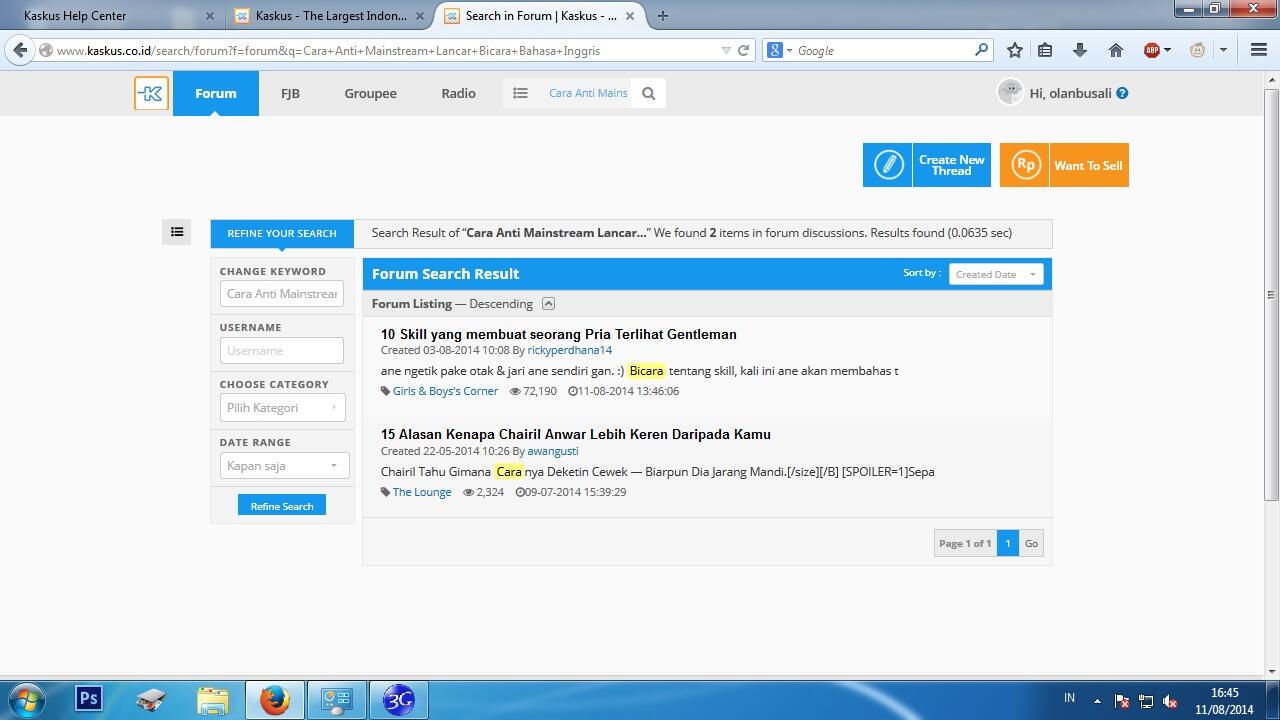The image size is (1280, 720).
Task: Open user profile awangusti
Action: click(x=552, y=451)
